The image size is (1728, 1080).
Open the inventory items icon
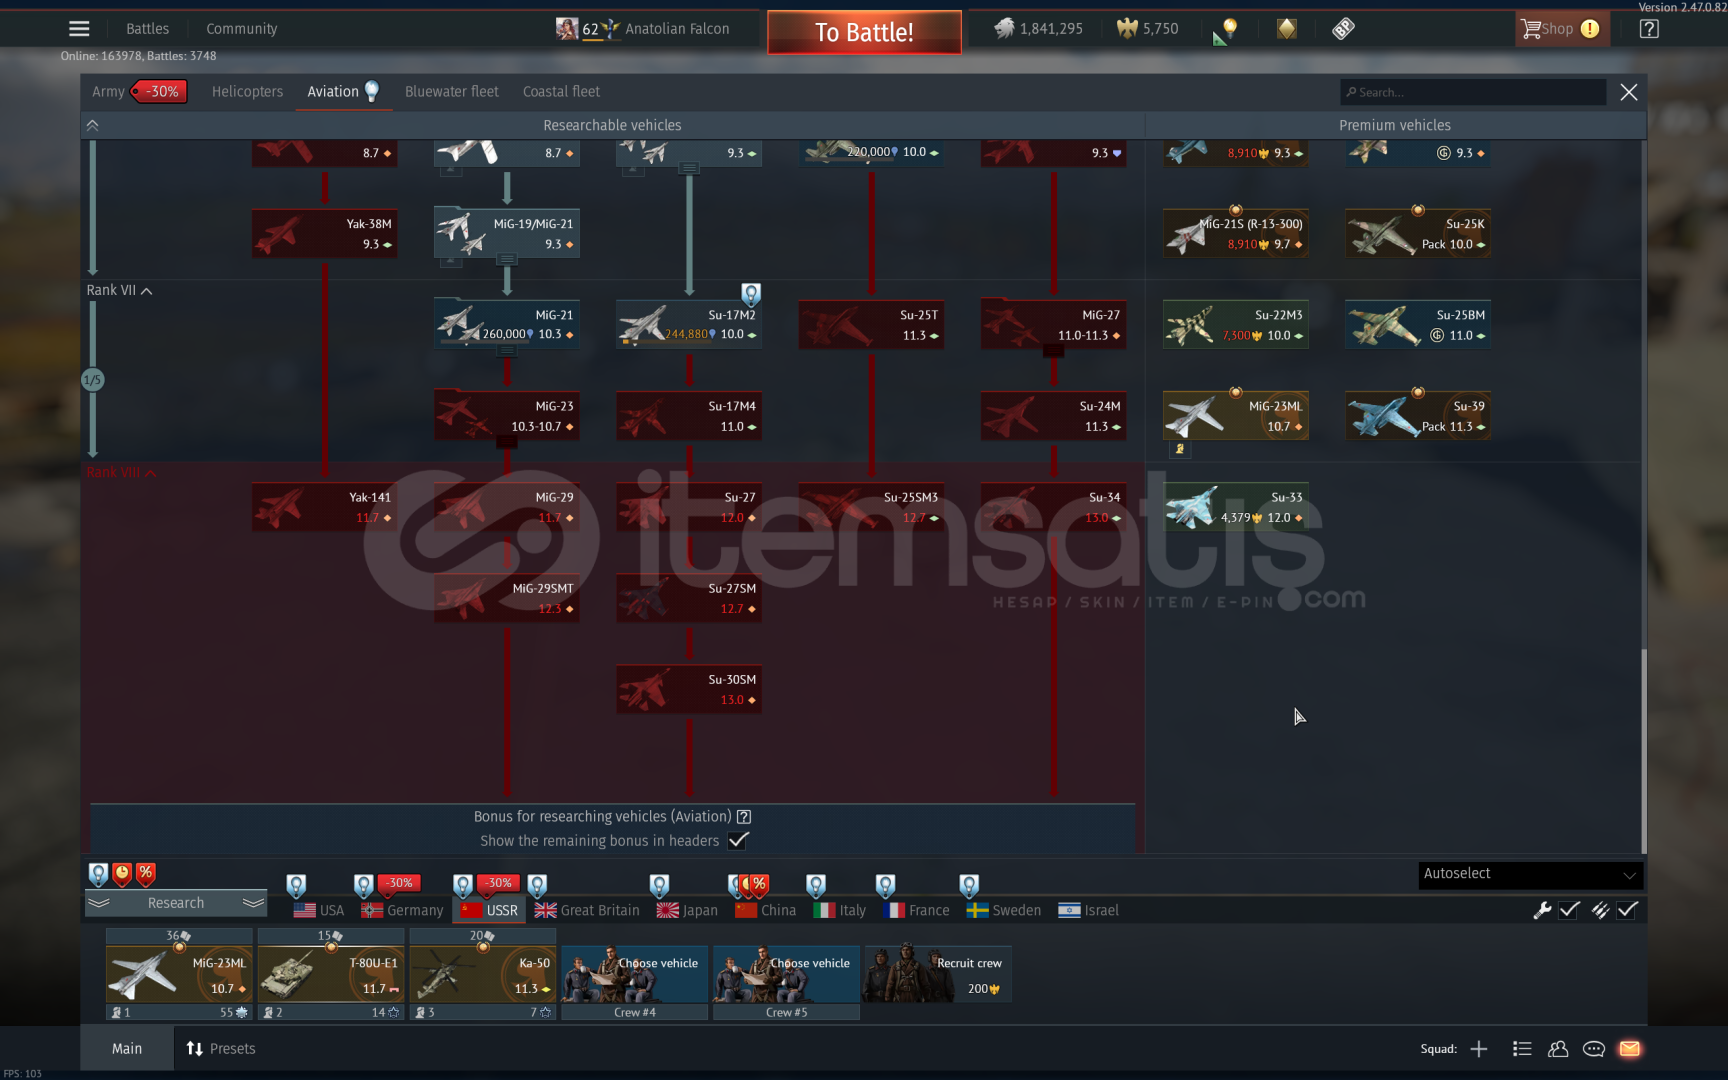[x=1343, y=29]
